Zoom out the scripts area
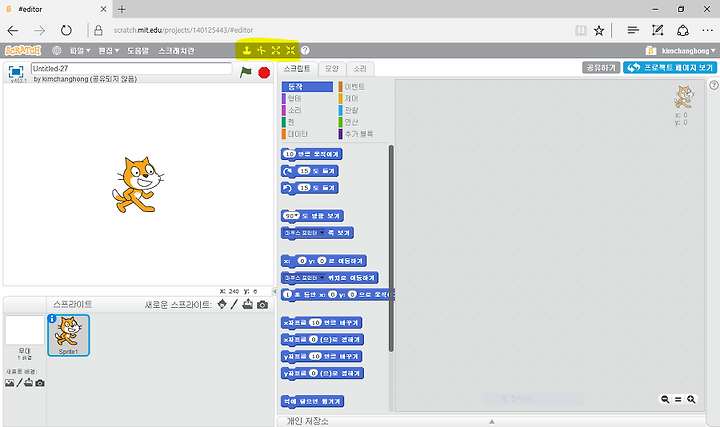 [x=664, y=399]
